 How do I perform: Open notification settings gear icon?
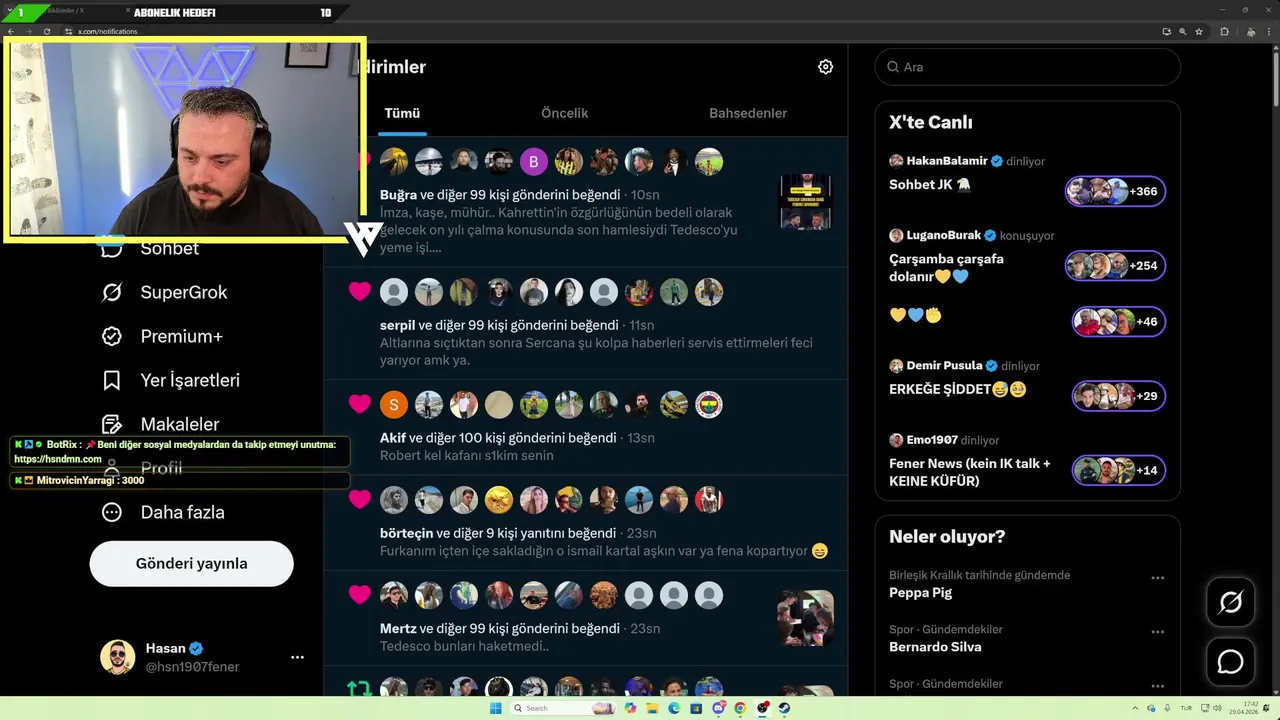coord(825,67)
